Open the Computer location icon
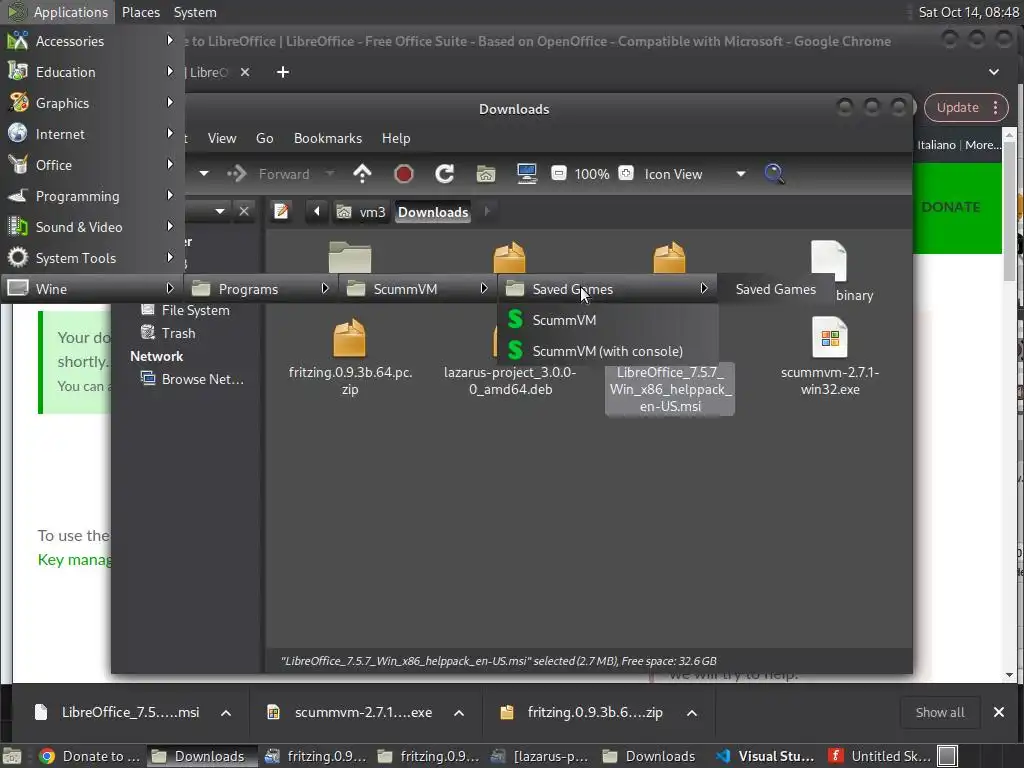Viewport: 1024px width, 768px height. click(x=526, y=174)
